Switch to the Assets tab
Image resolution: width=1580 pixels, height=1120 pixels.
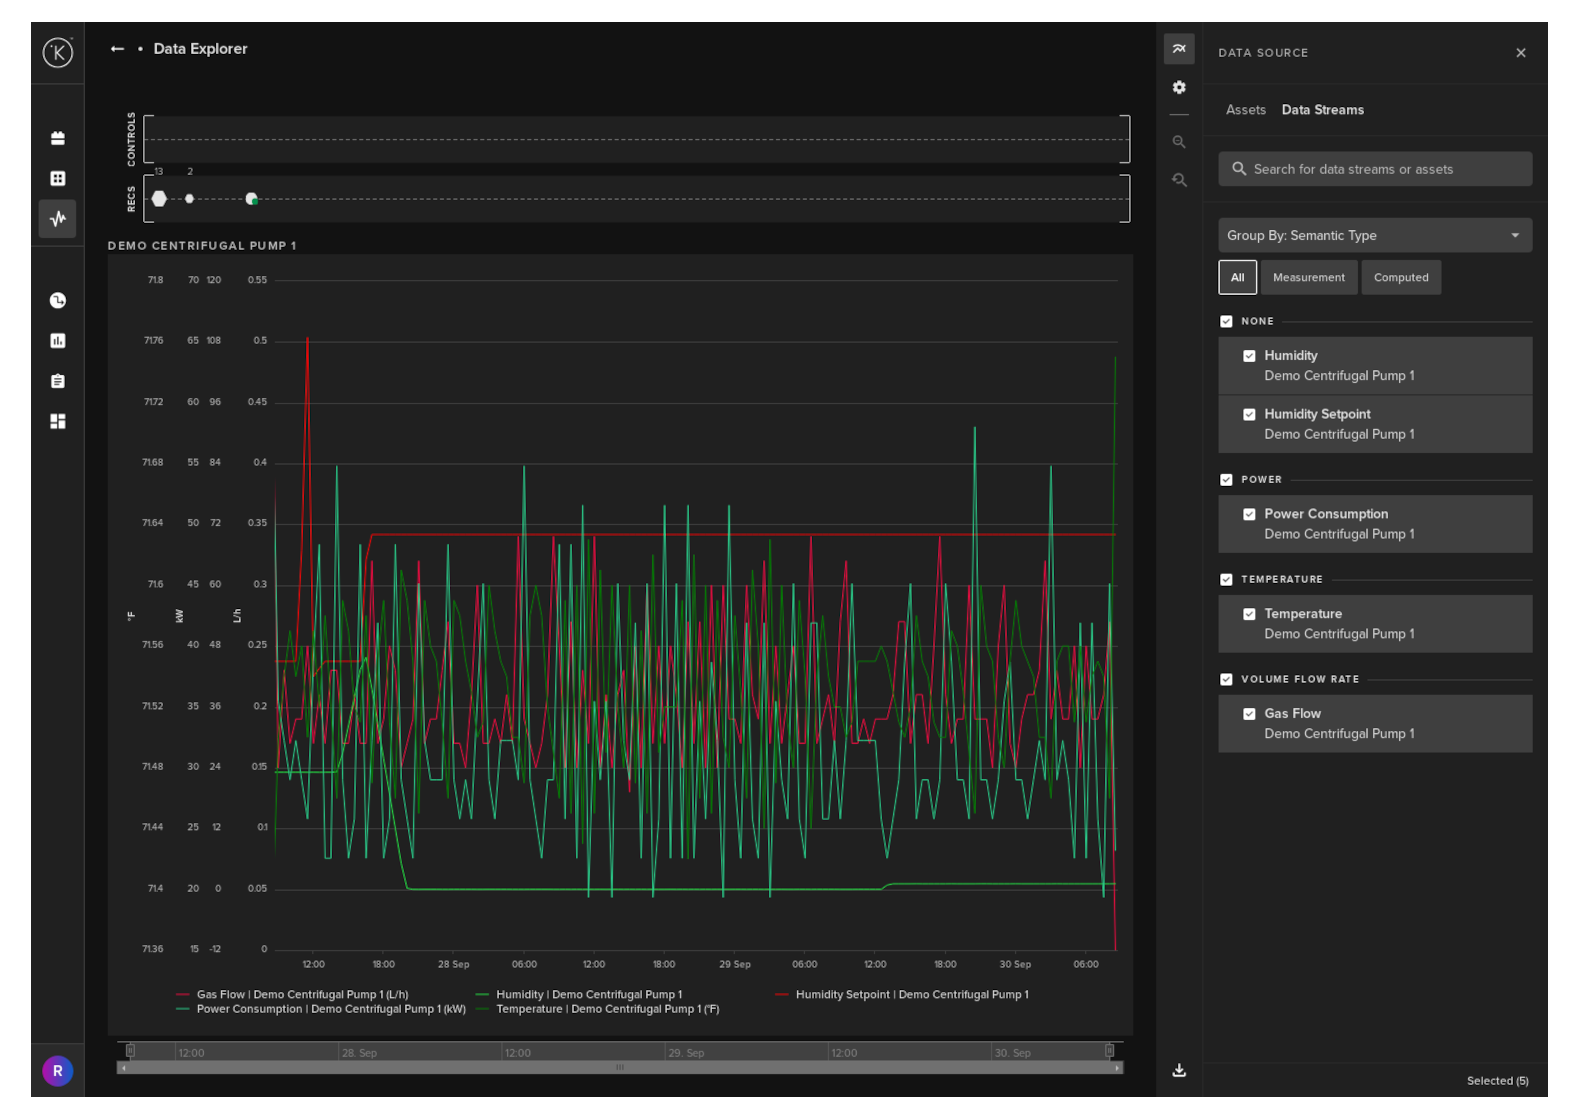(x=1245, y=110)
